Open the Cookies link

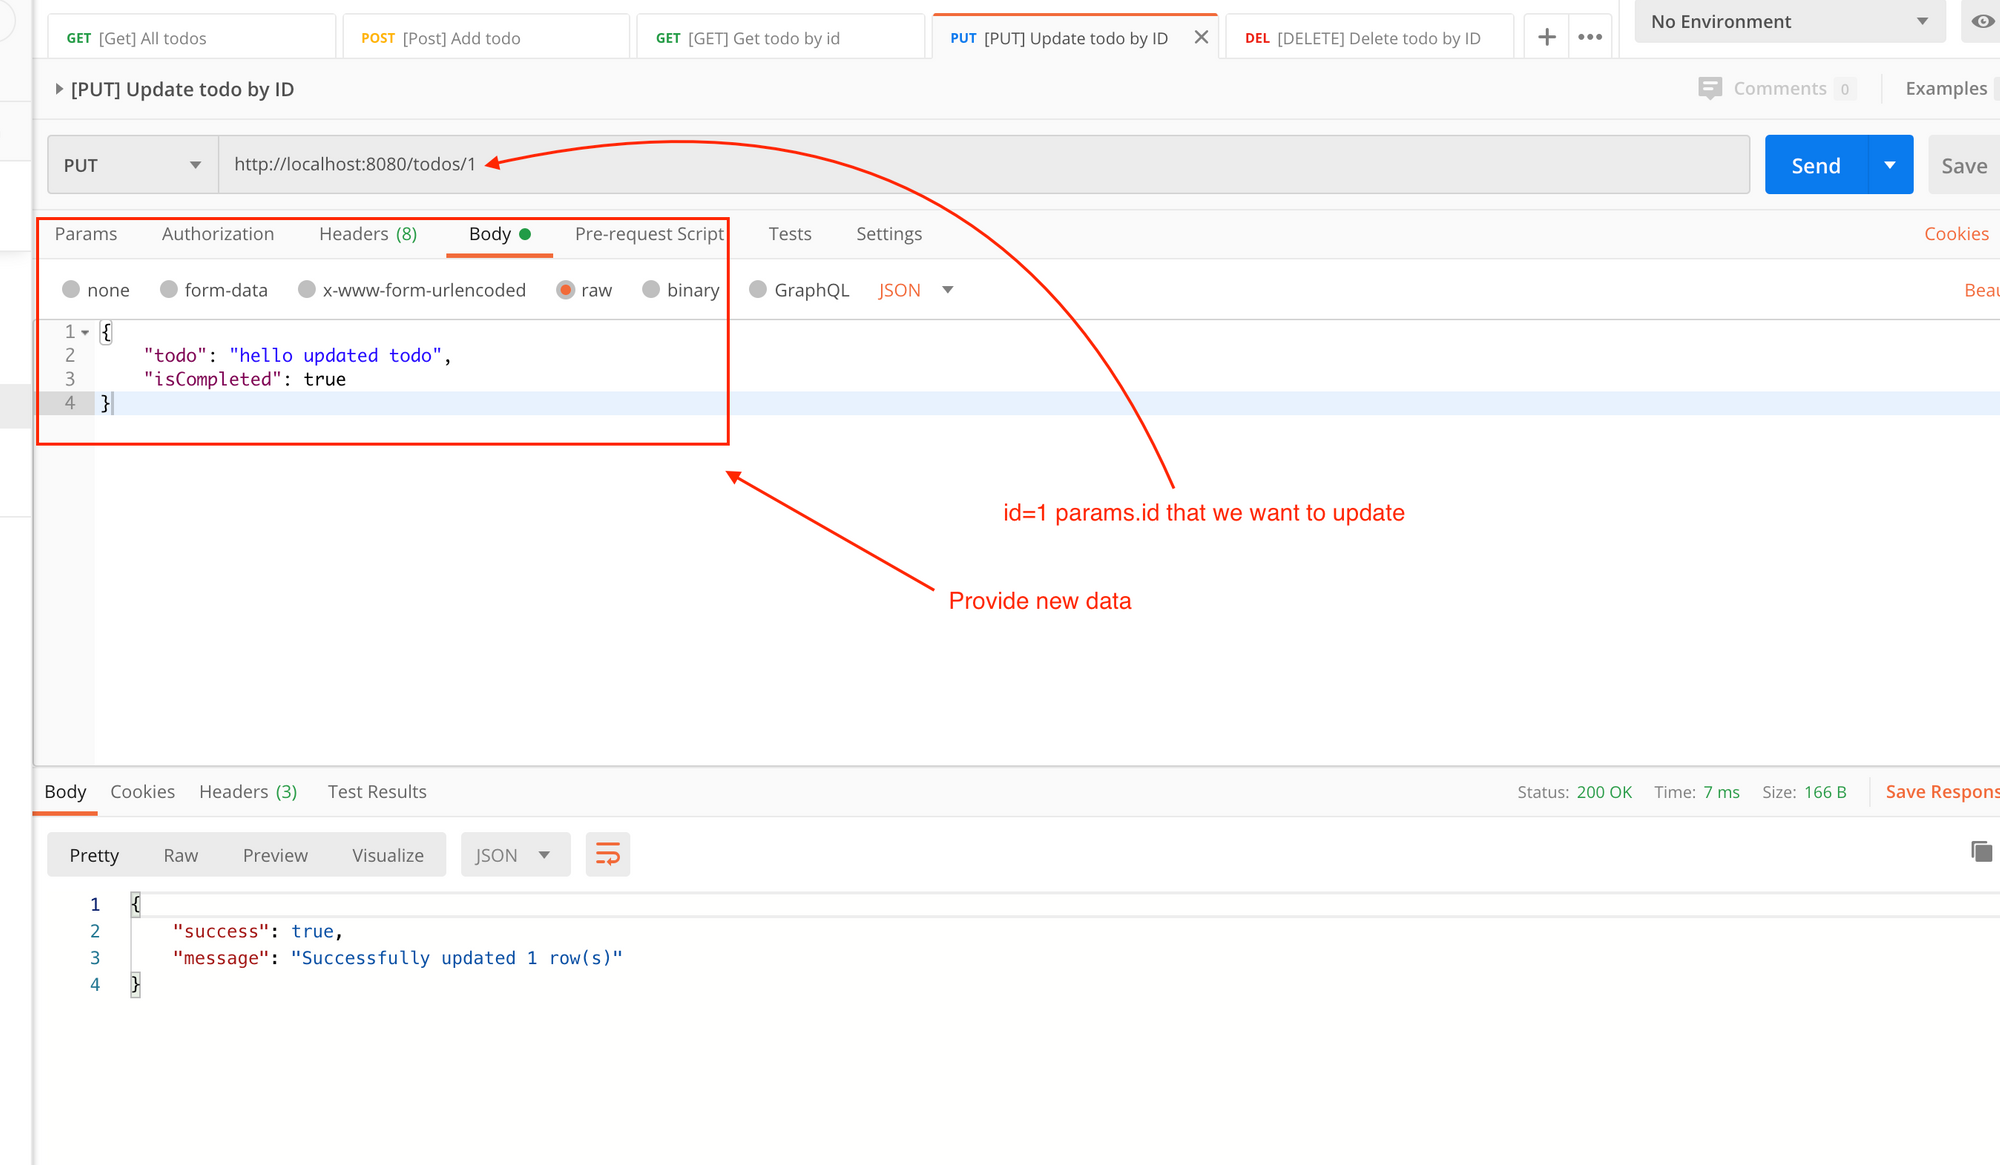click(1956, 234)
